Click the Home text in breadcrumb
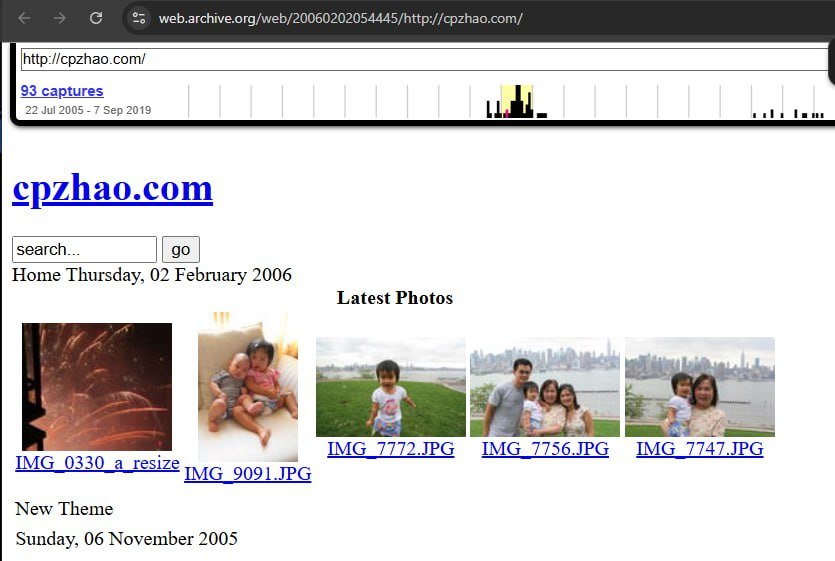Viewport: 835px width, 561px height. (36, 275)
